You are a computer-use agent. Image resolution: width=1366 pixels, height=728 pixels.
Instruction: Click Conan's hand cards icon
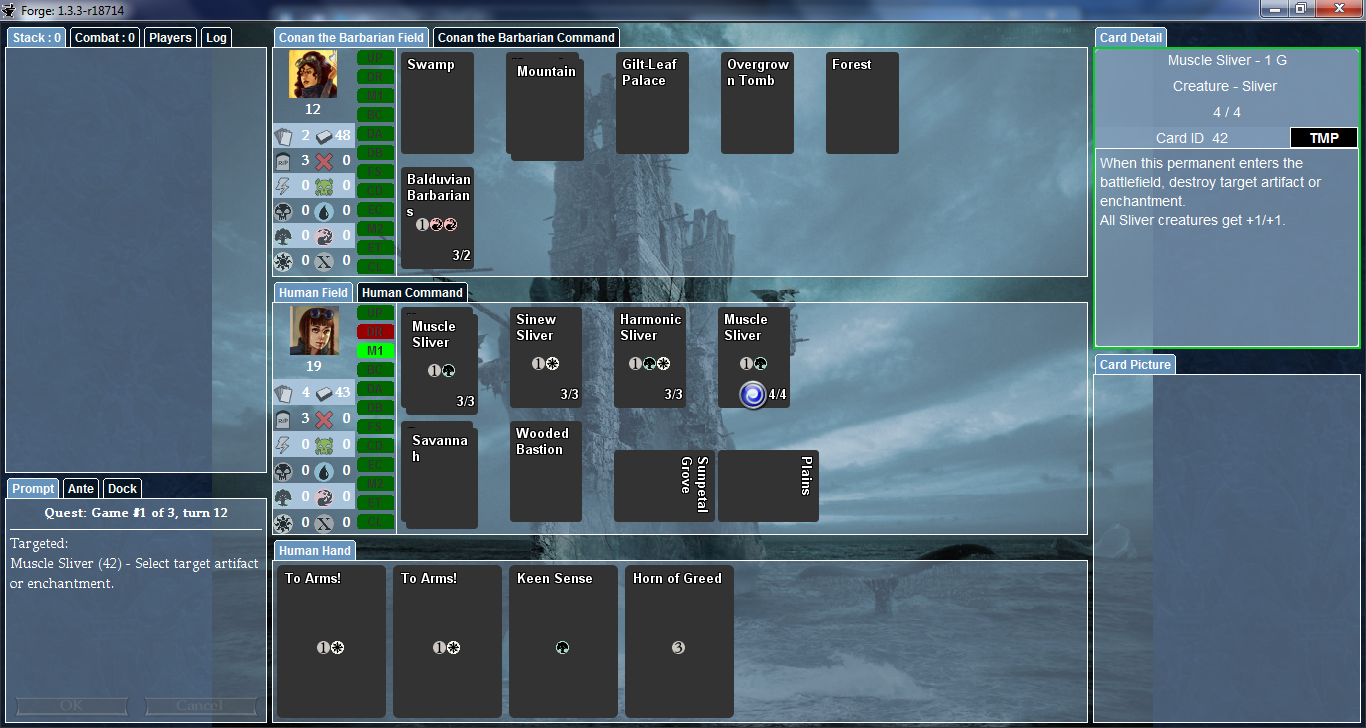[x=284, y=135]
